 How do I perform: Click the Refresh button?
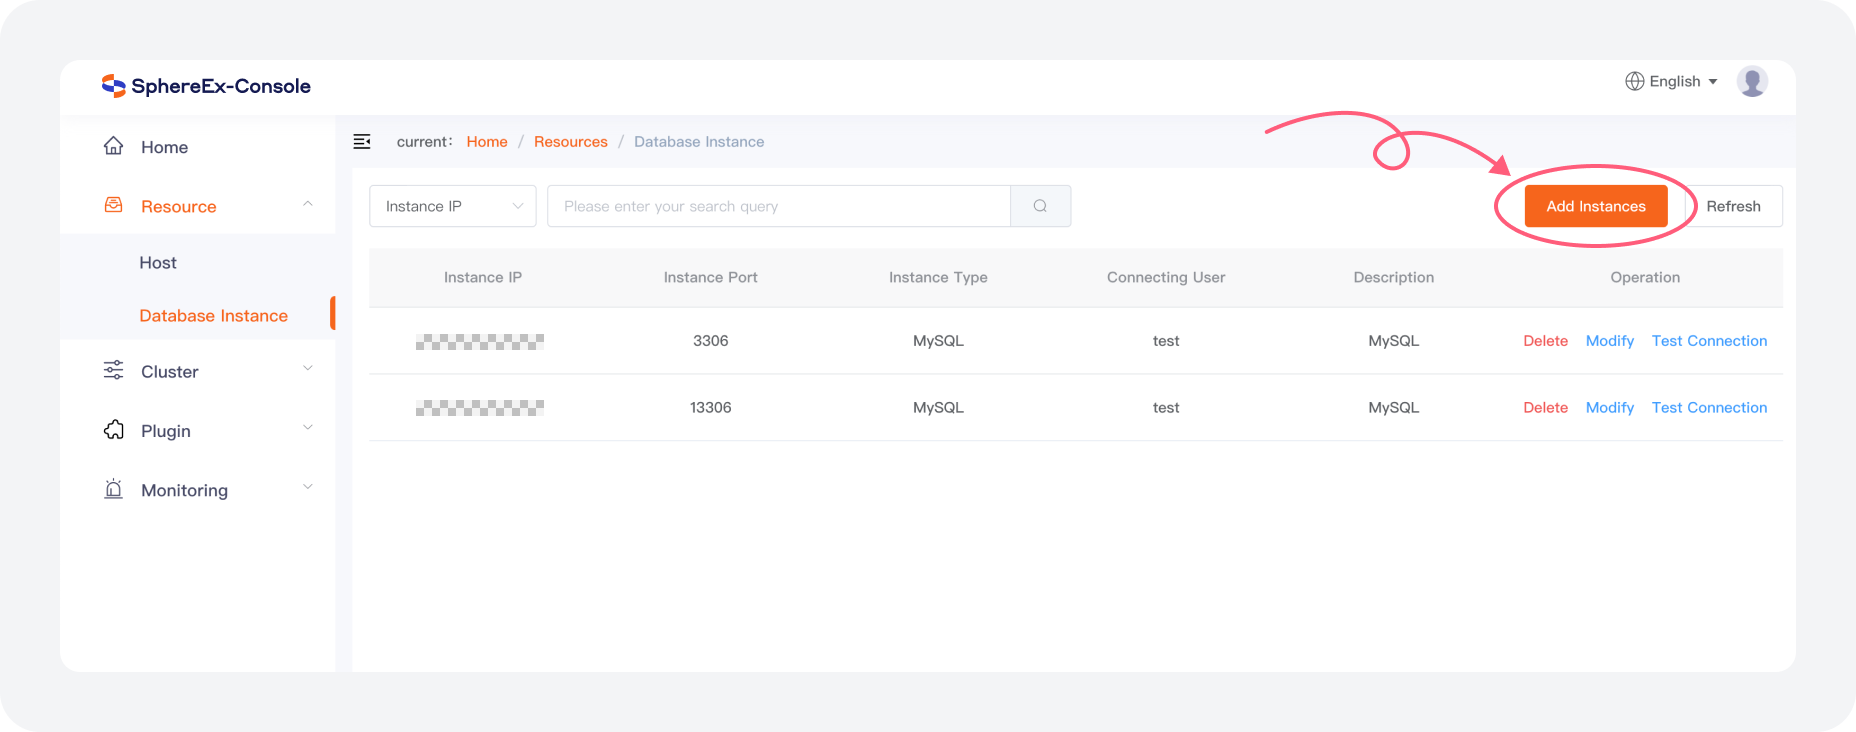pos(1733,206)
